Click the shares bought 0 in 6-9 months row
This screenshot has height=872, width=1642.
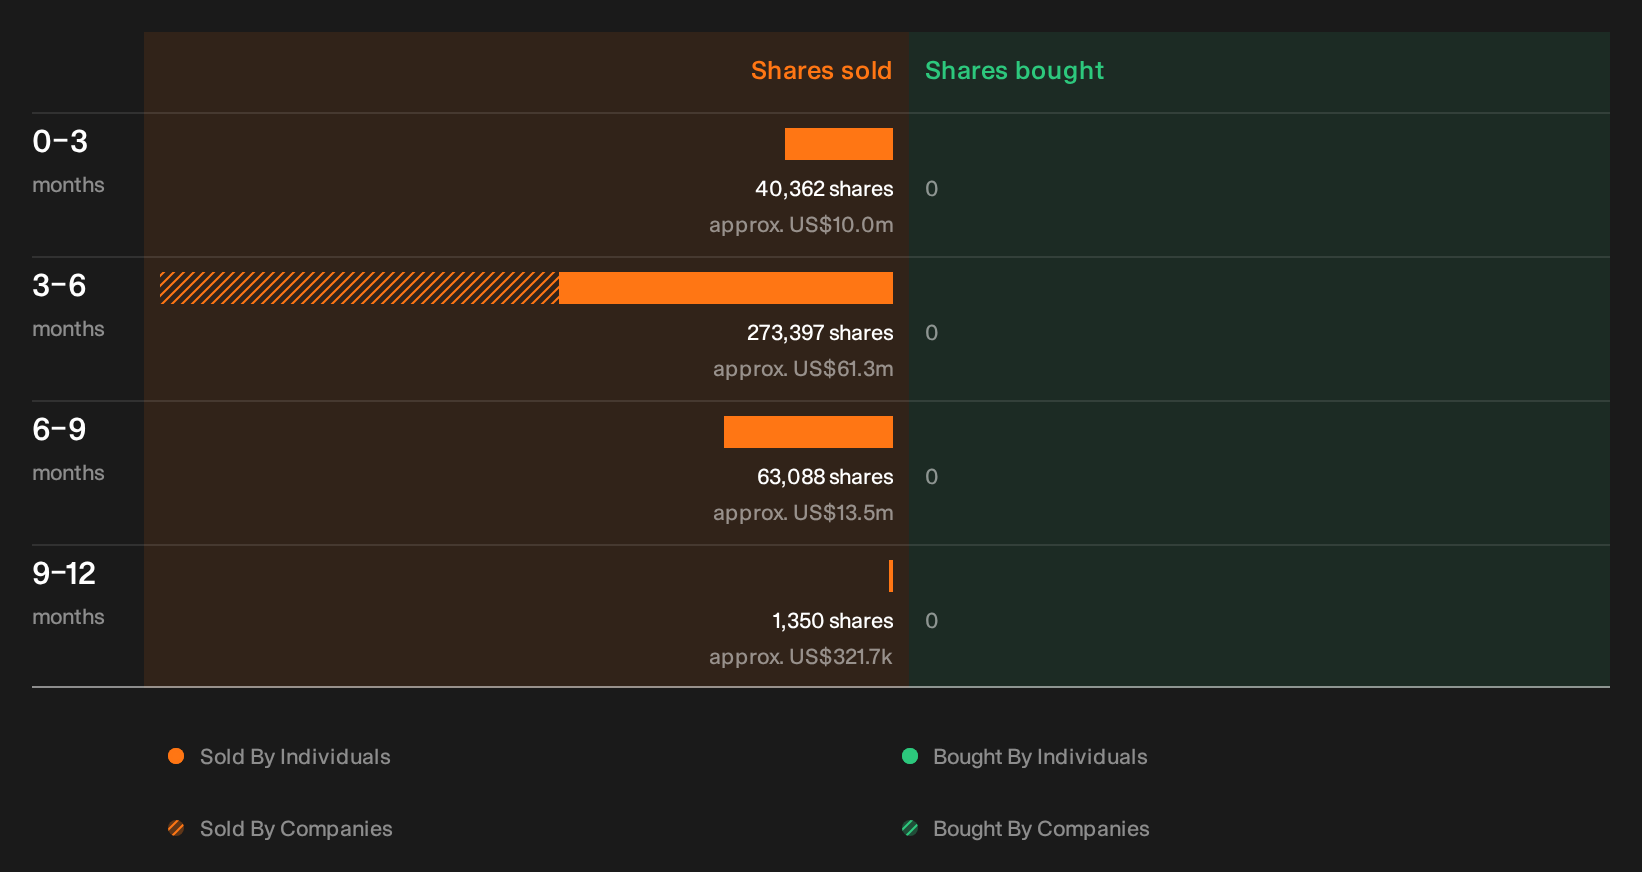(x=932, y=477)
